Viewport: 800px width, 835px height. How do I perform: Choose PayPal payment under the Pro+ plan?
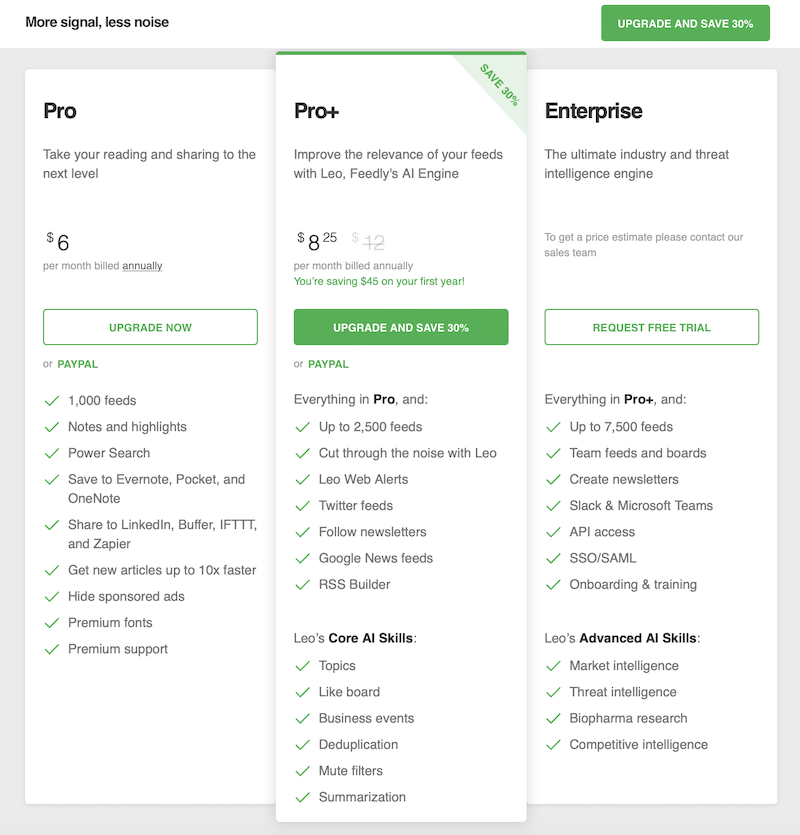(x=328, y=364)
